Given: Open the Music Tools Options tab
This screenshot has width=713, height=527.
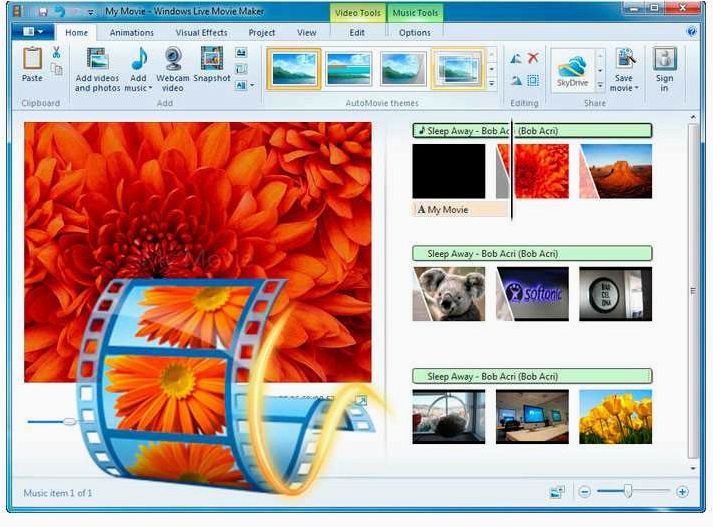Looking at the screenshot, I should [415, 33].
